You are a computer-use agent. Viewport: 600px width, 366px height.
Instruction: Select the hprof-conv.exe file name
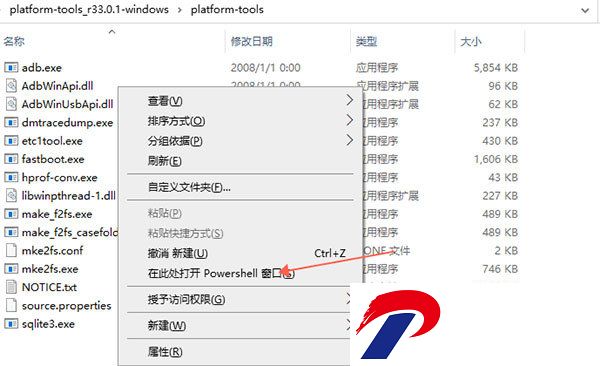(59, 177)
